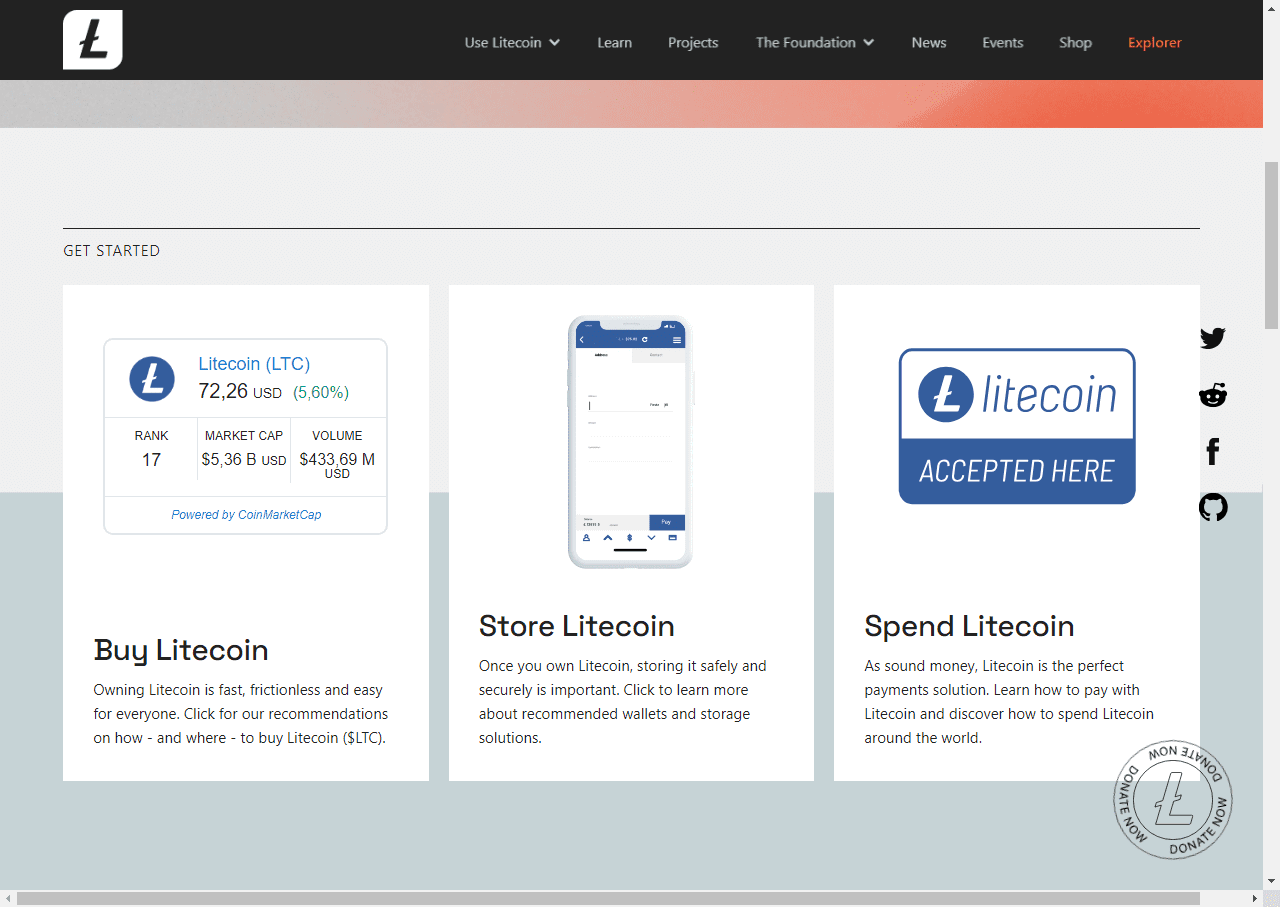Click the Litecoin logo in header

point(93,40)
